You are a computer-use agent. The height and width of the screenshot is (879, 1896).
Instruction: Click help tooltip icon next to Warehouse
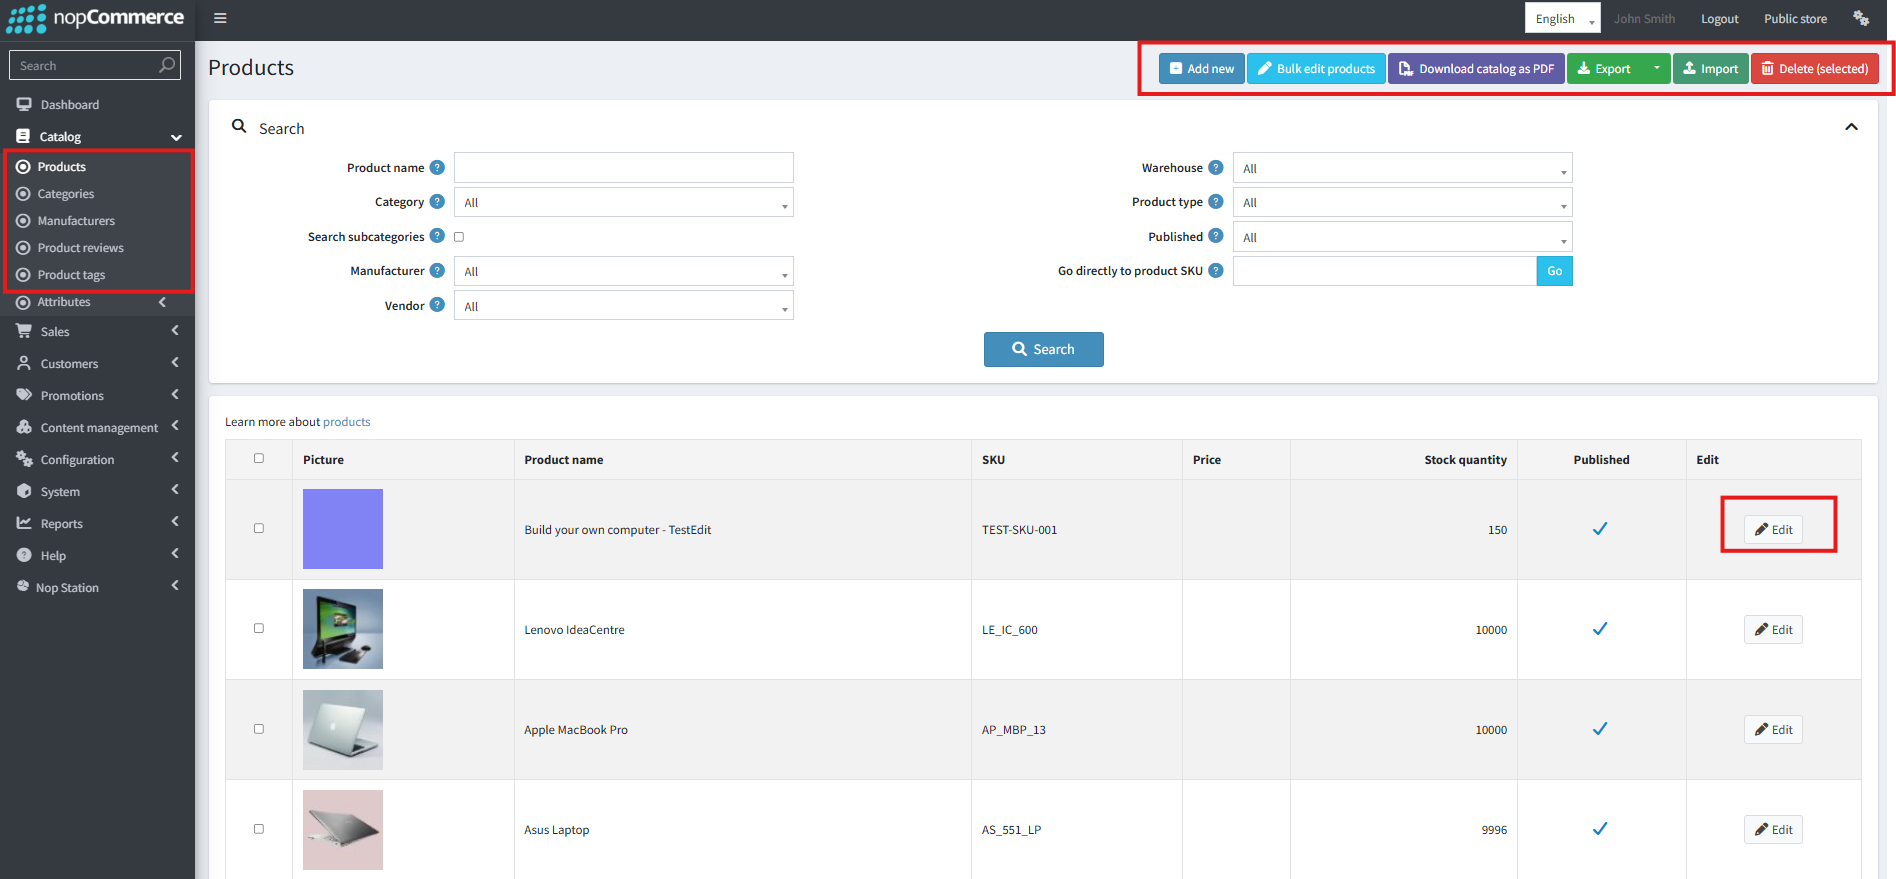pos(1216,167)
